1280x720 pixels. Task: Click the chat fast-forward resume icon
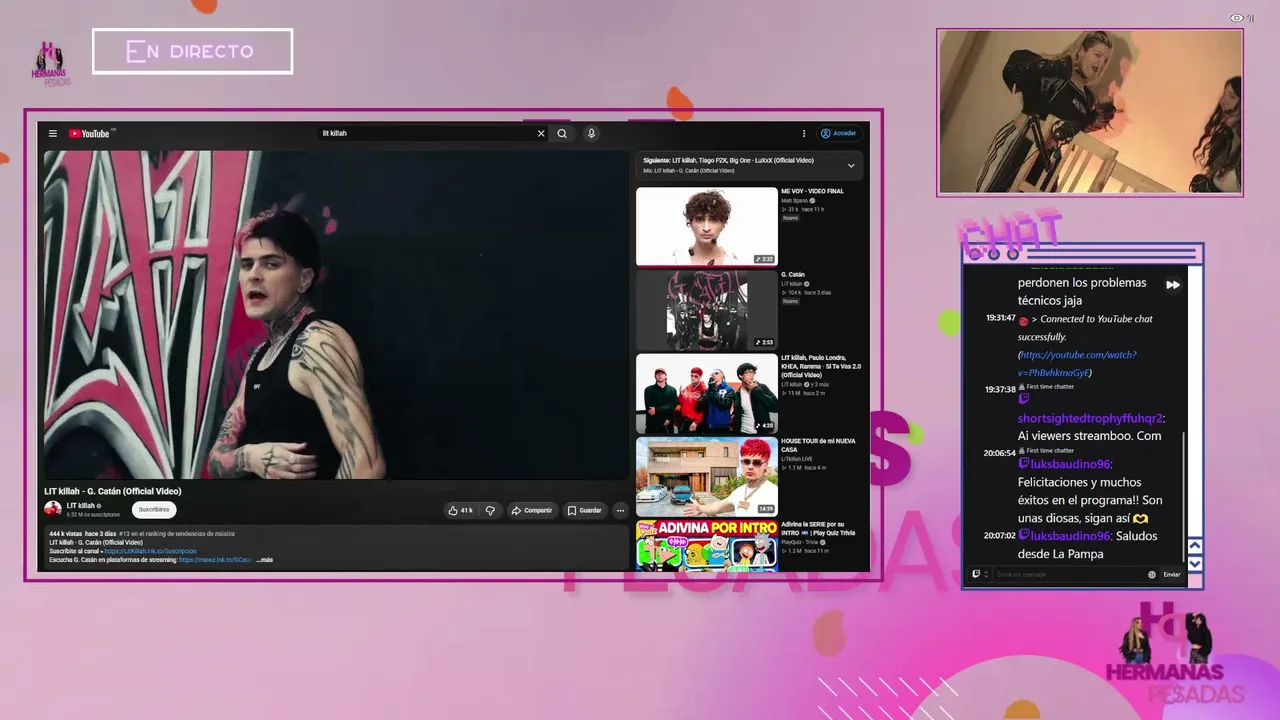(x=1173, y=285)
